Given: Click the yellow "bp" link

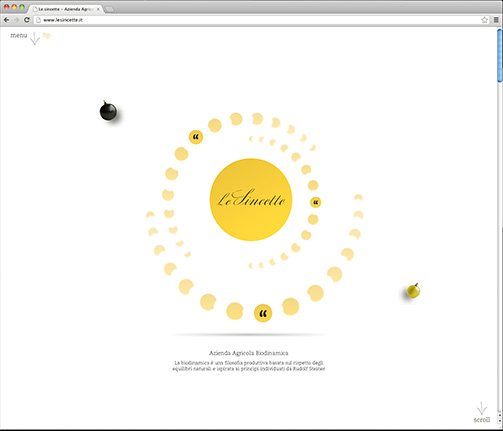Looking at the screenshot, I should pos(47,35).
